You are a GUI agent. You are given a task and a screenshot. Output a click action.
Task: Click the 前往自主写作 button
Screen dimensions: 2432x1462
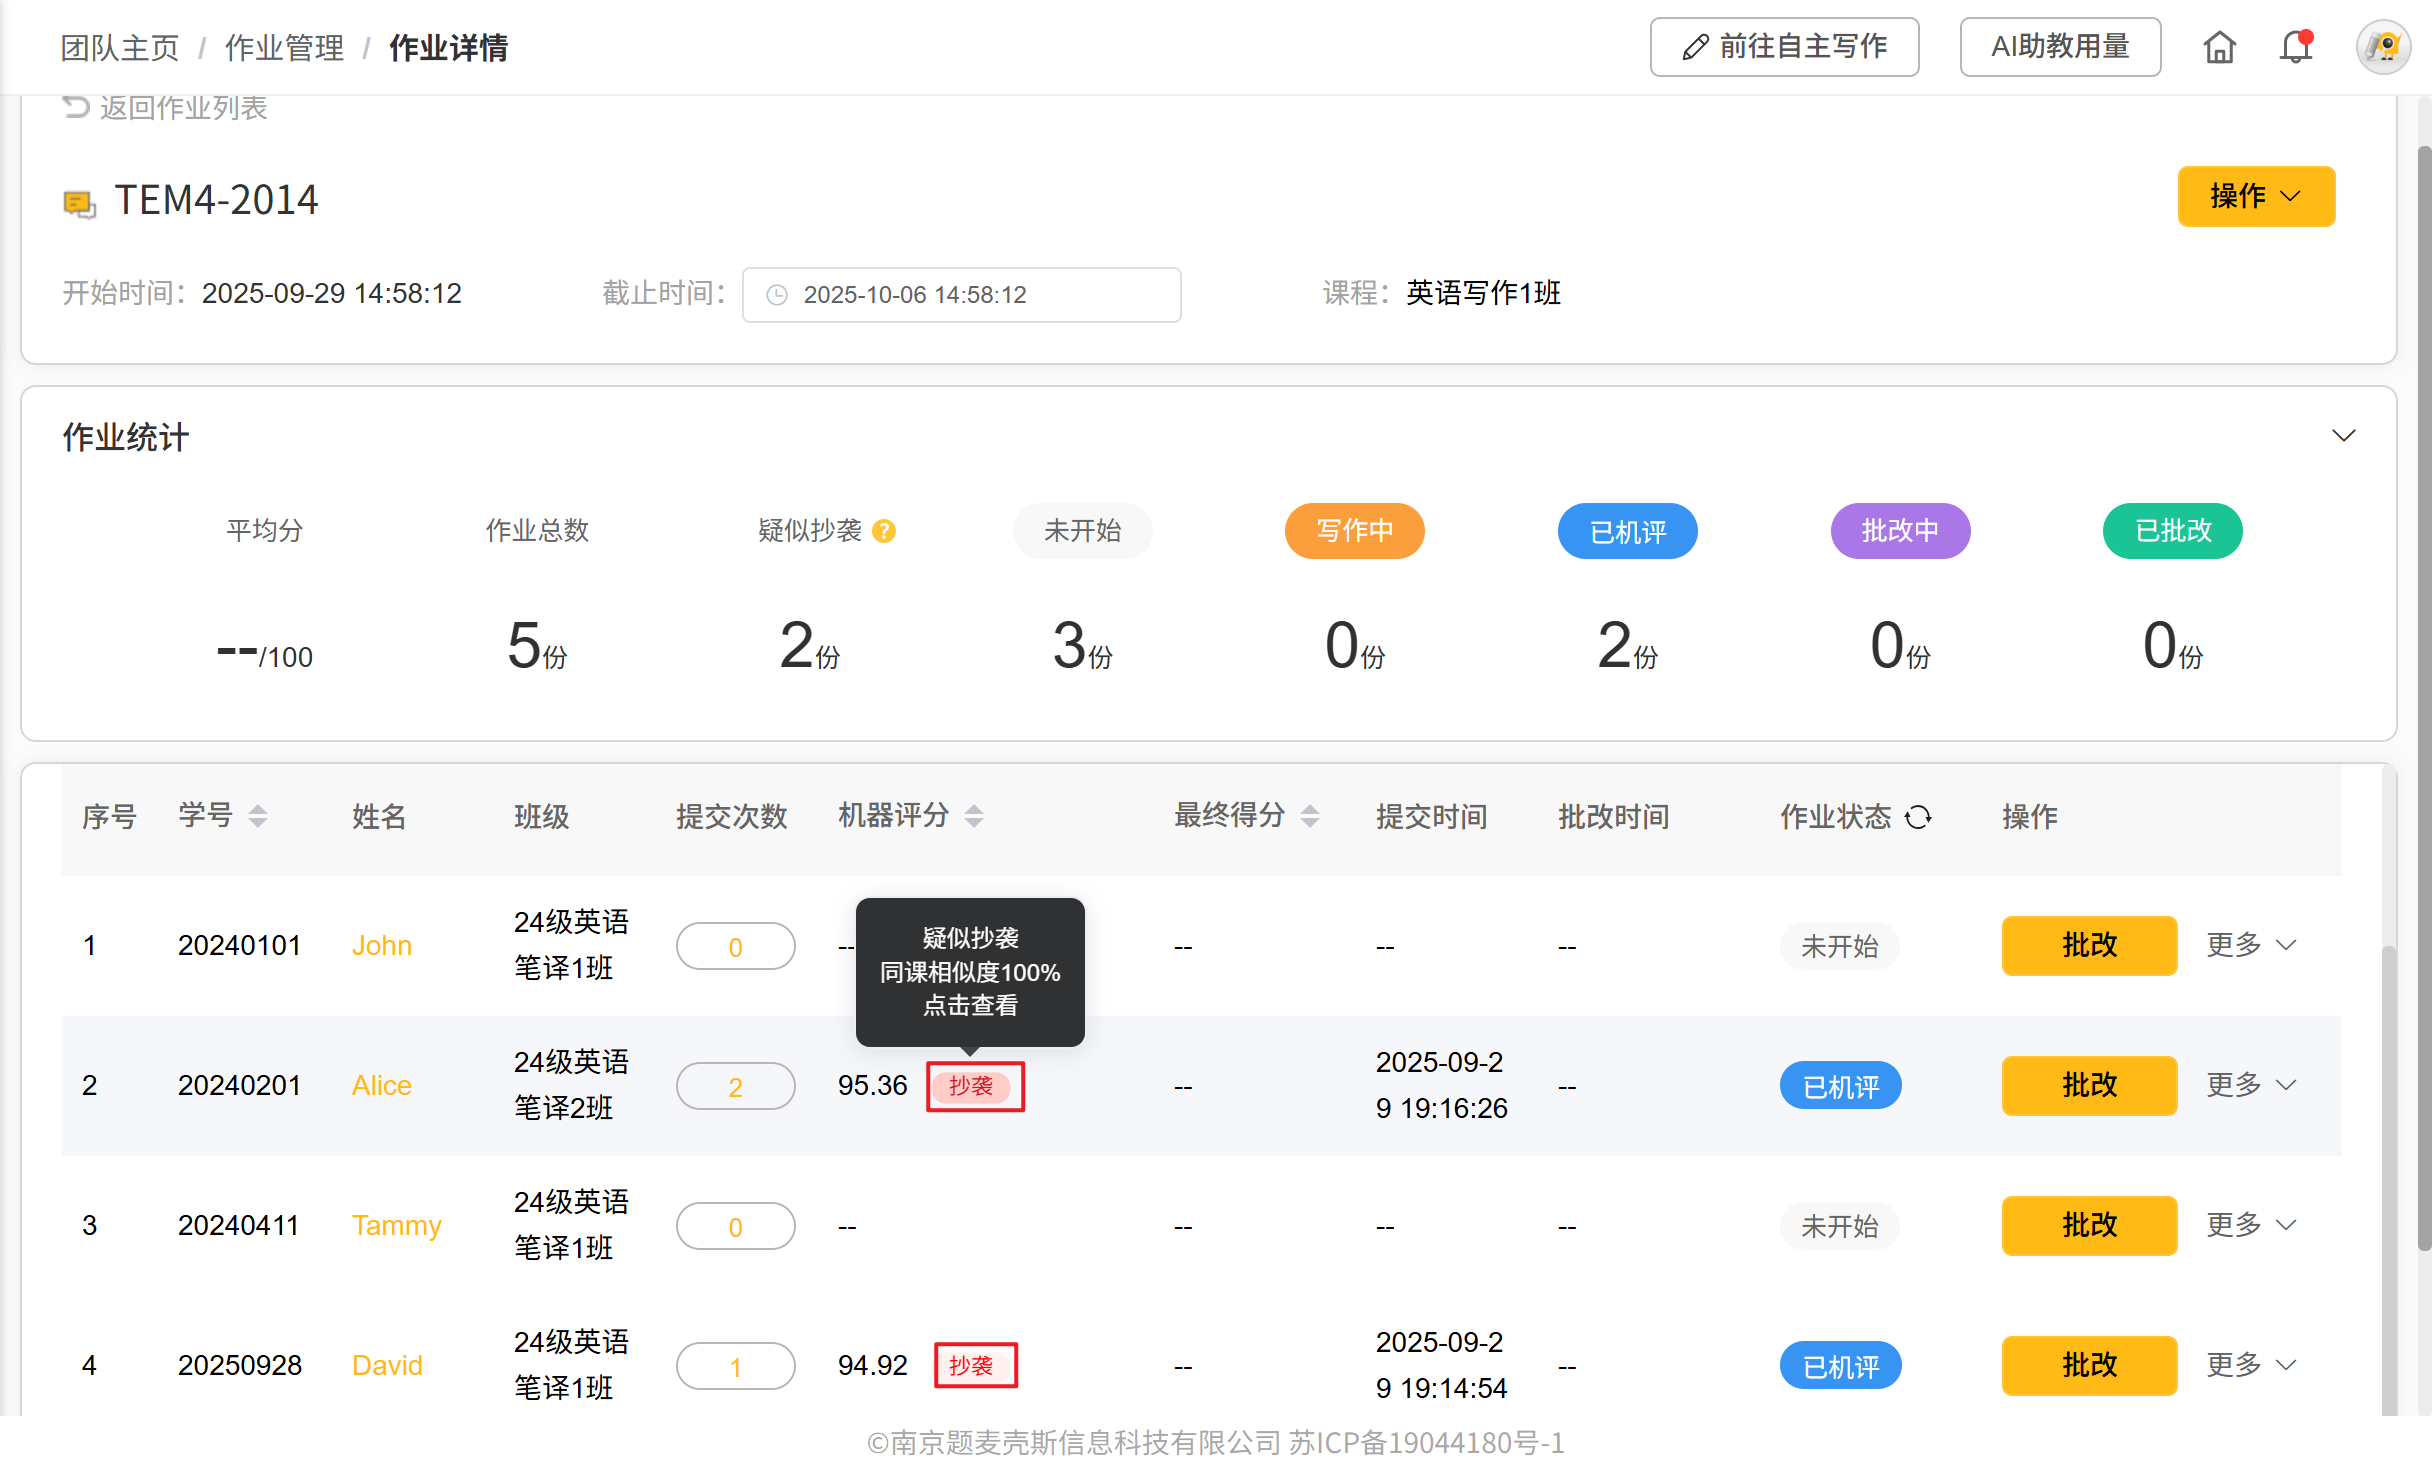1784,47
